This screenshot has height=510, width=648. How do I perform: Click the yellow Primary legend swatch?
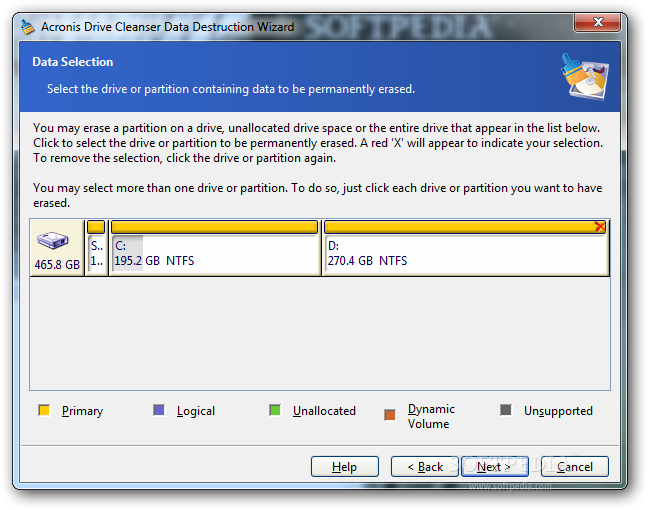coord(44,410)
